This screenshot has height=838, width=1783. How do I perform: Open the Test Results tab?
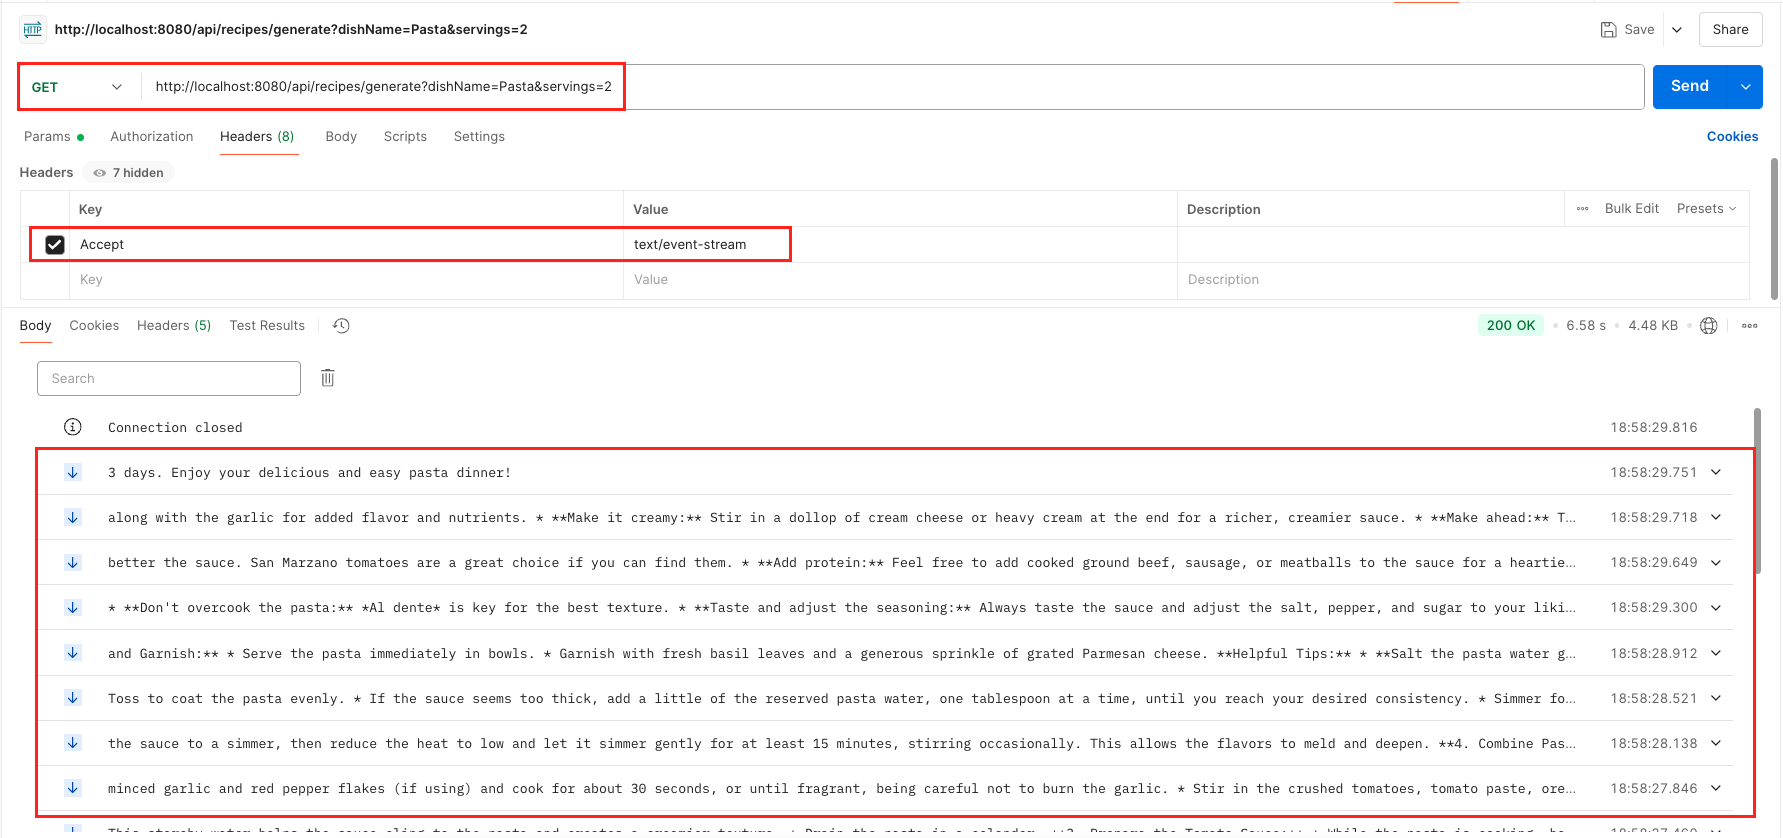(267, 325)
